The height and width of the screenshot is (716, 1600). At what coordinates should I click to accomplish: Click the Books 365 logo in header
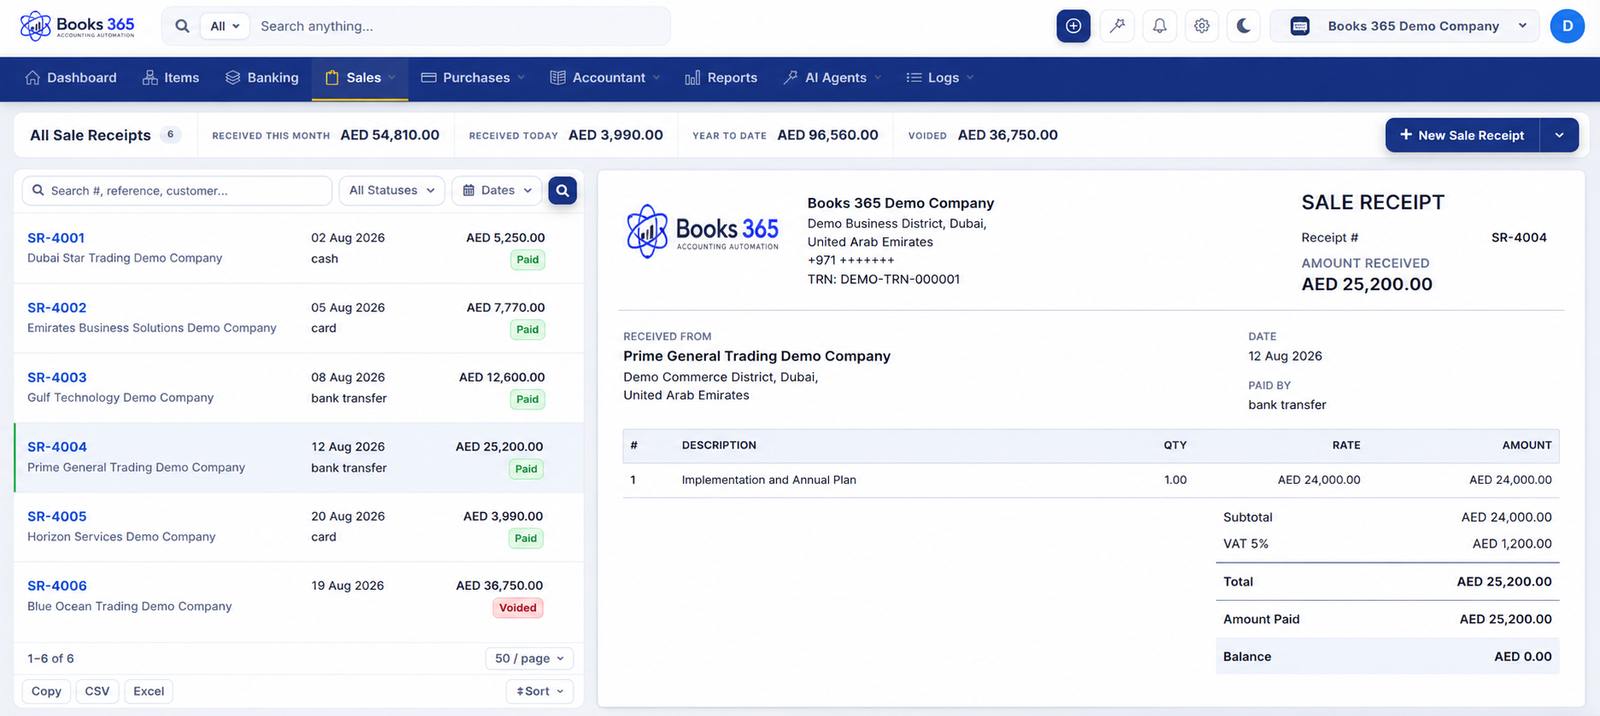(x=77, y=26)
